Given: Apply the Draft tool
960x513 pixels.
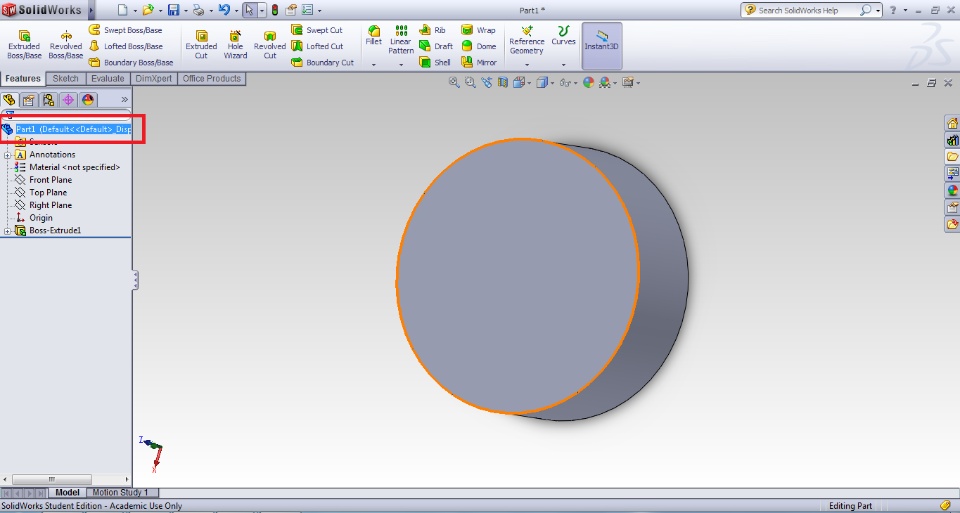Looking at the screenshot, I should point(436,46).
